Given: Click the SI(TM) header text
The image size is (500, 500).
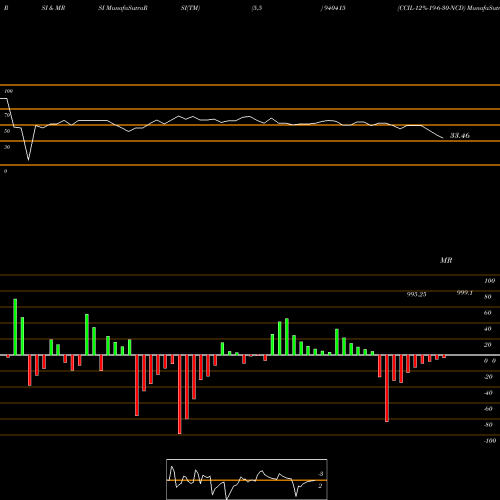Looking at the screenshot, I should [x=190, y=8].
